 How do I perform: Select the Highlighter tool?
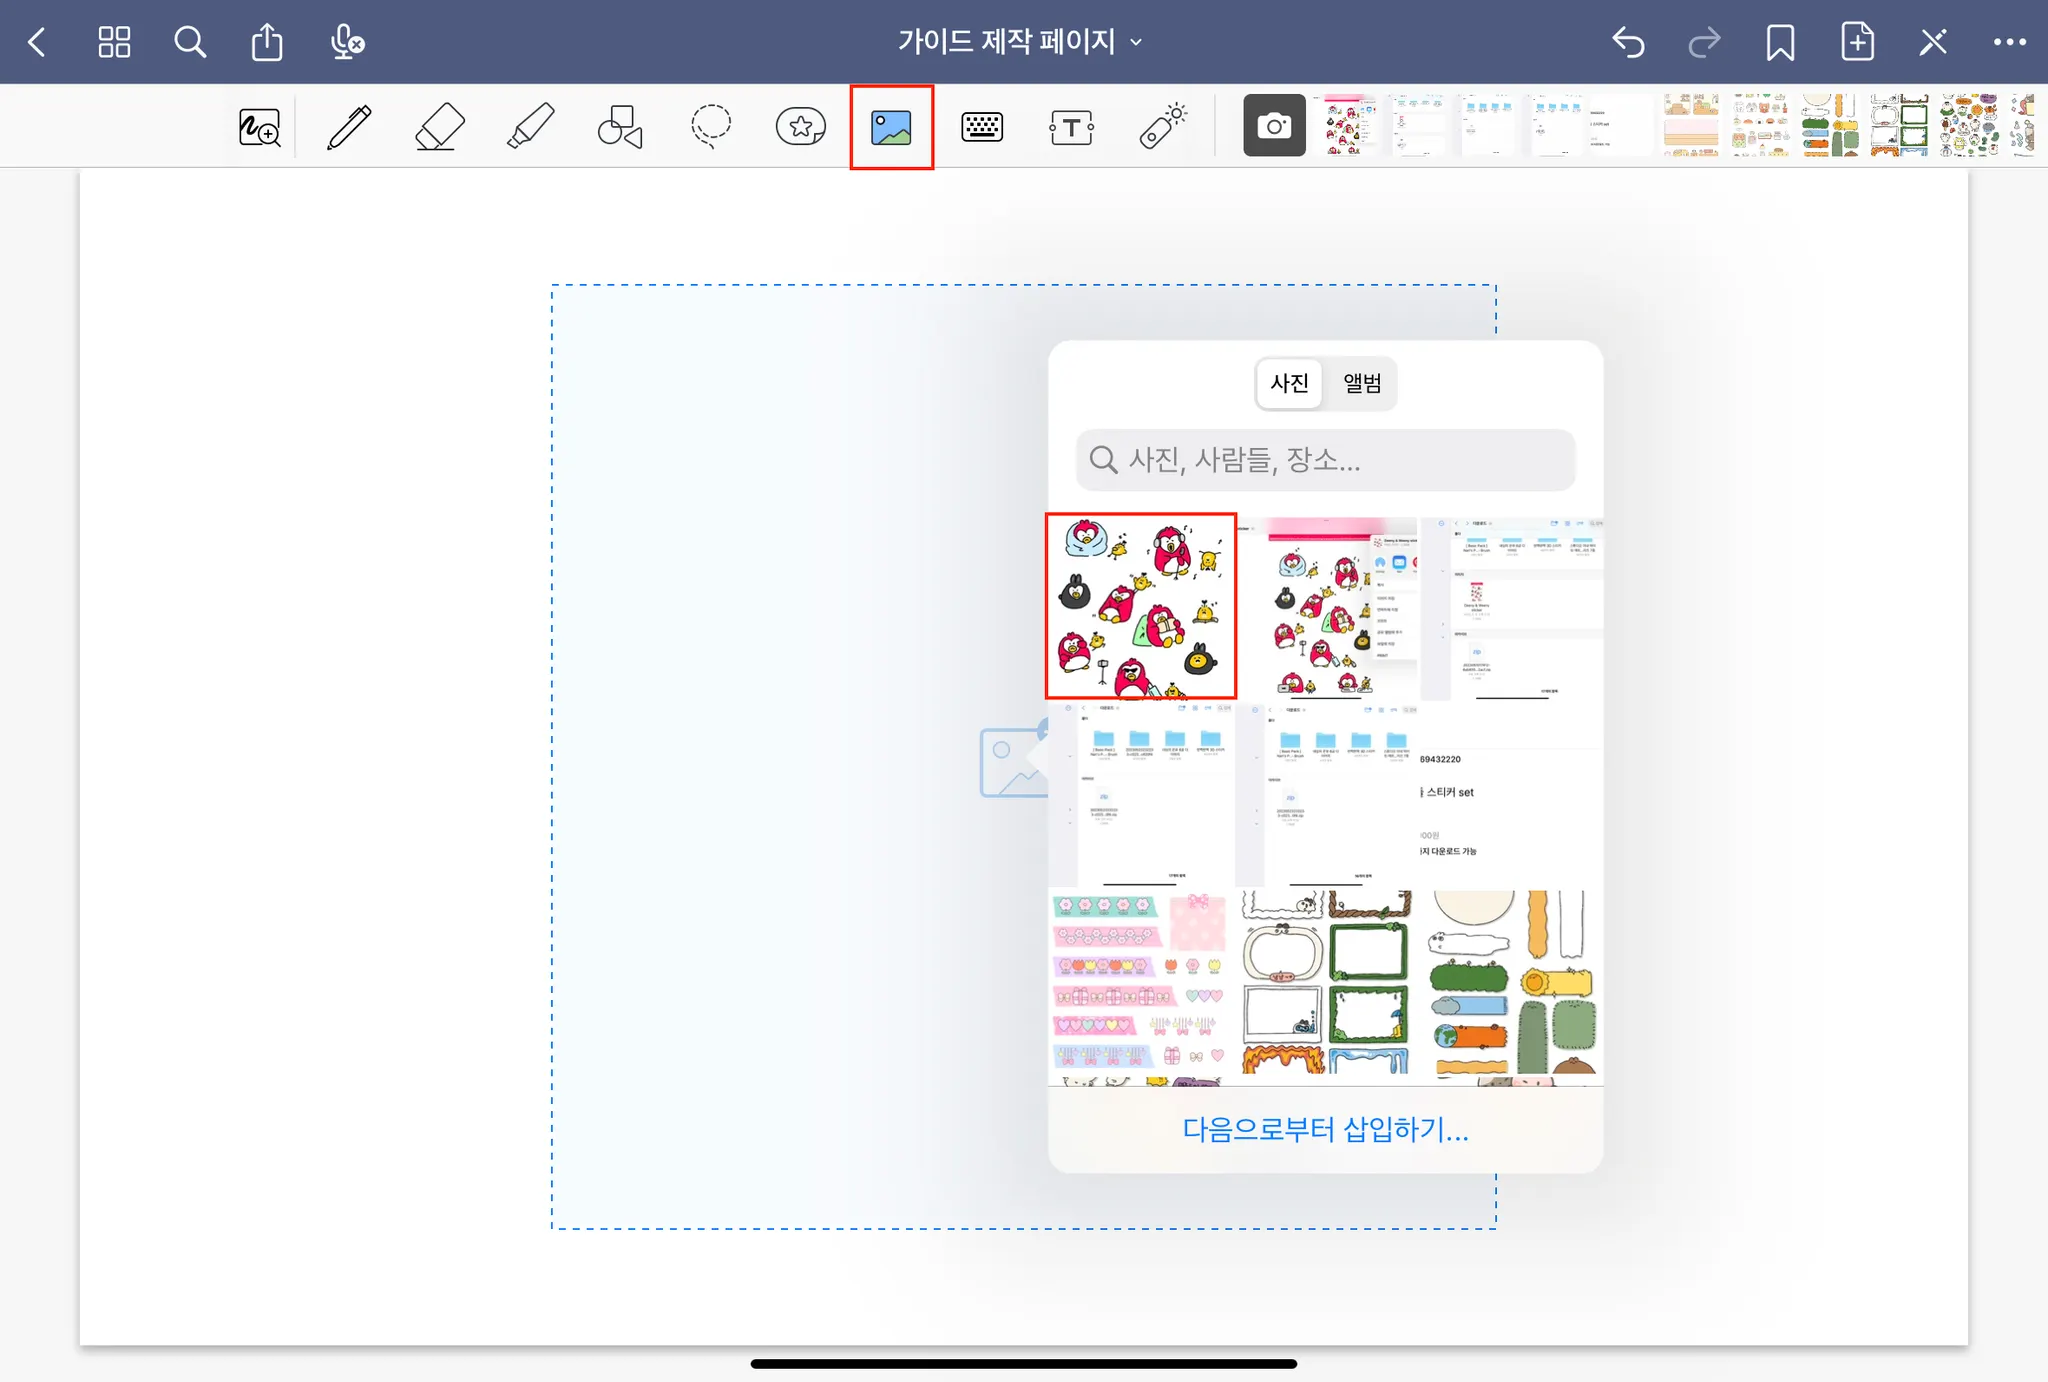click(530, 127)
